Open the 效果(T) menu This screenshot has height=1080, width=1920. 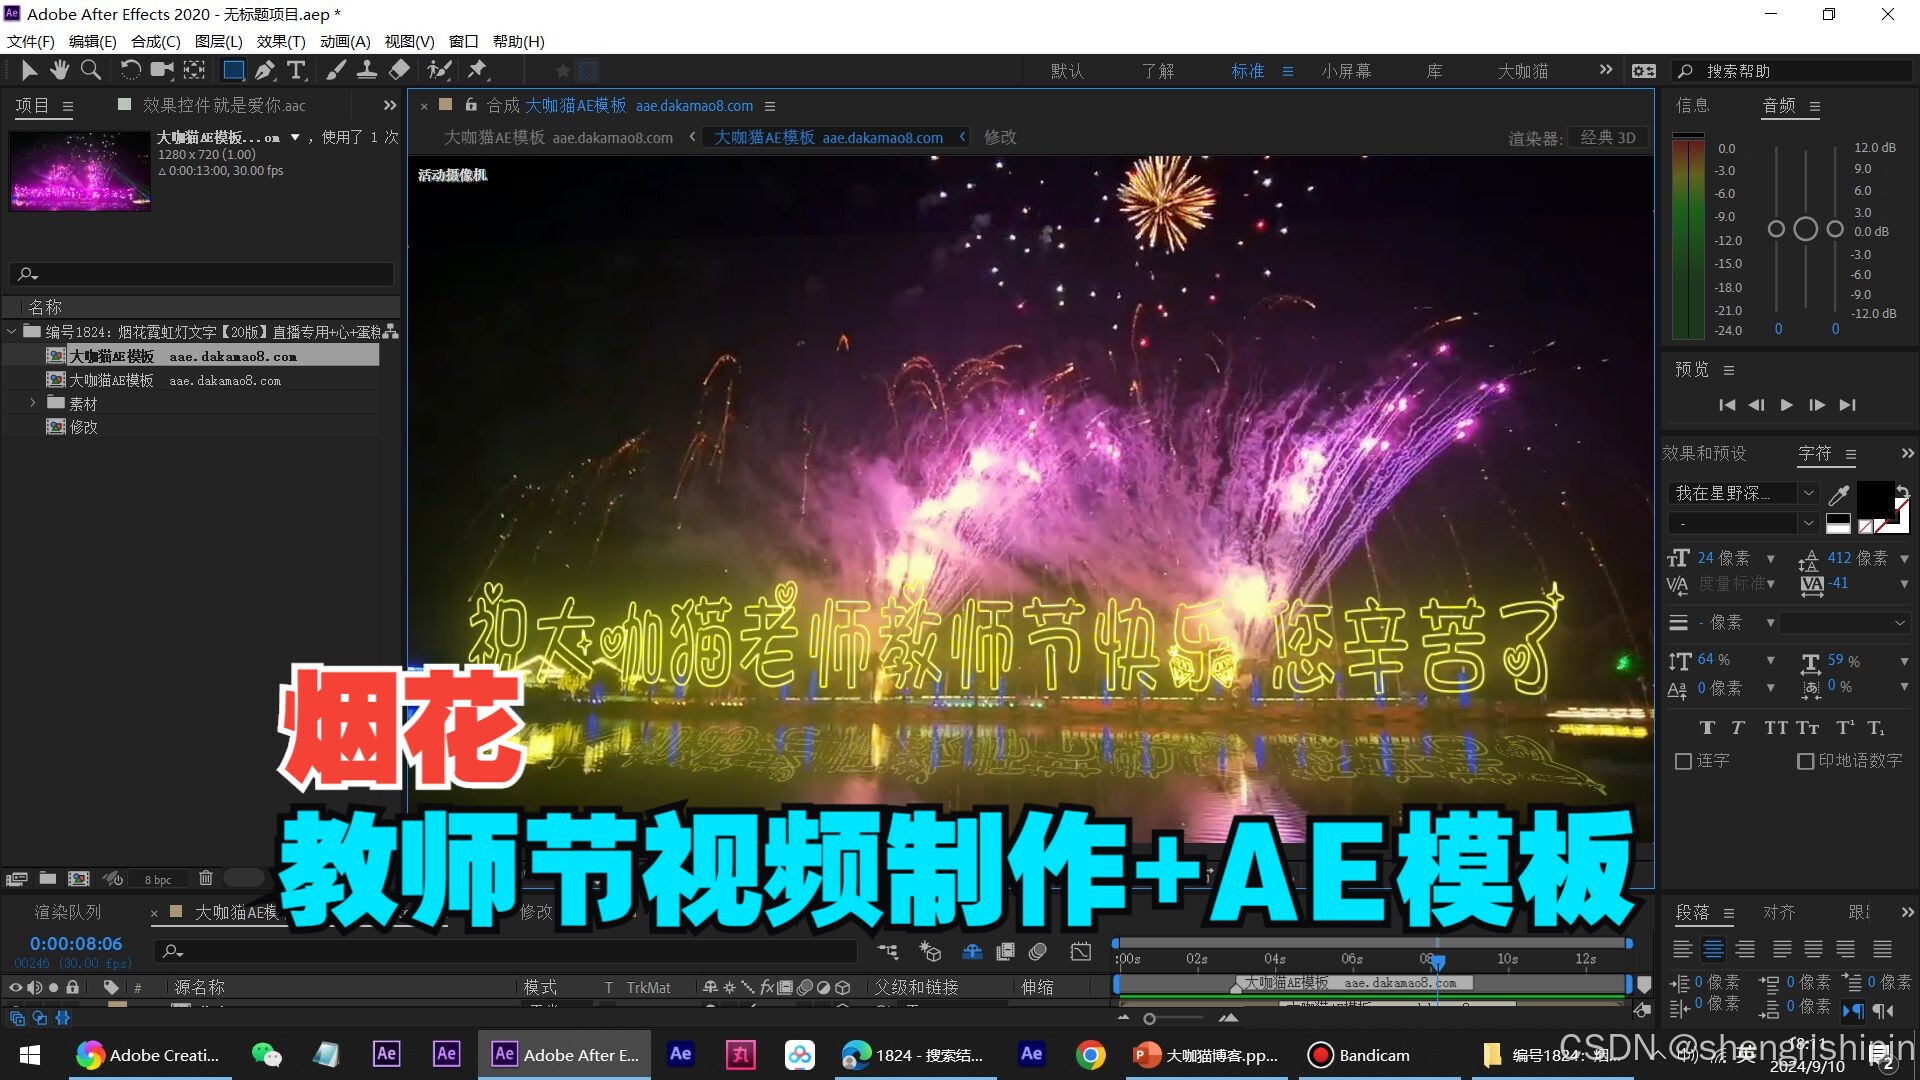pos(281,41)
